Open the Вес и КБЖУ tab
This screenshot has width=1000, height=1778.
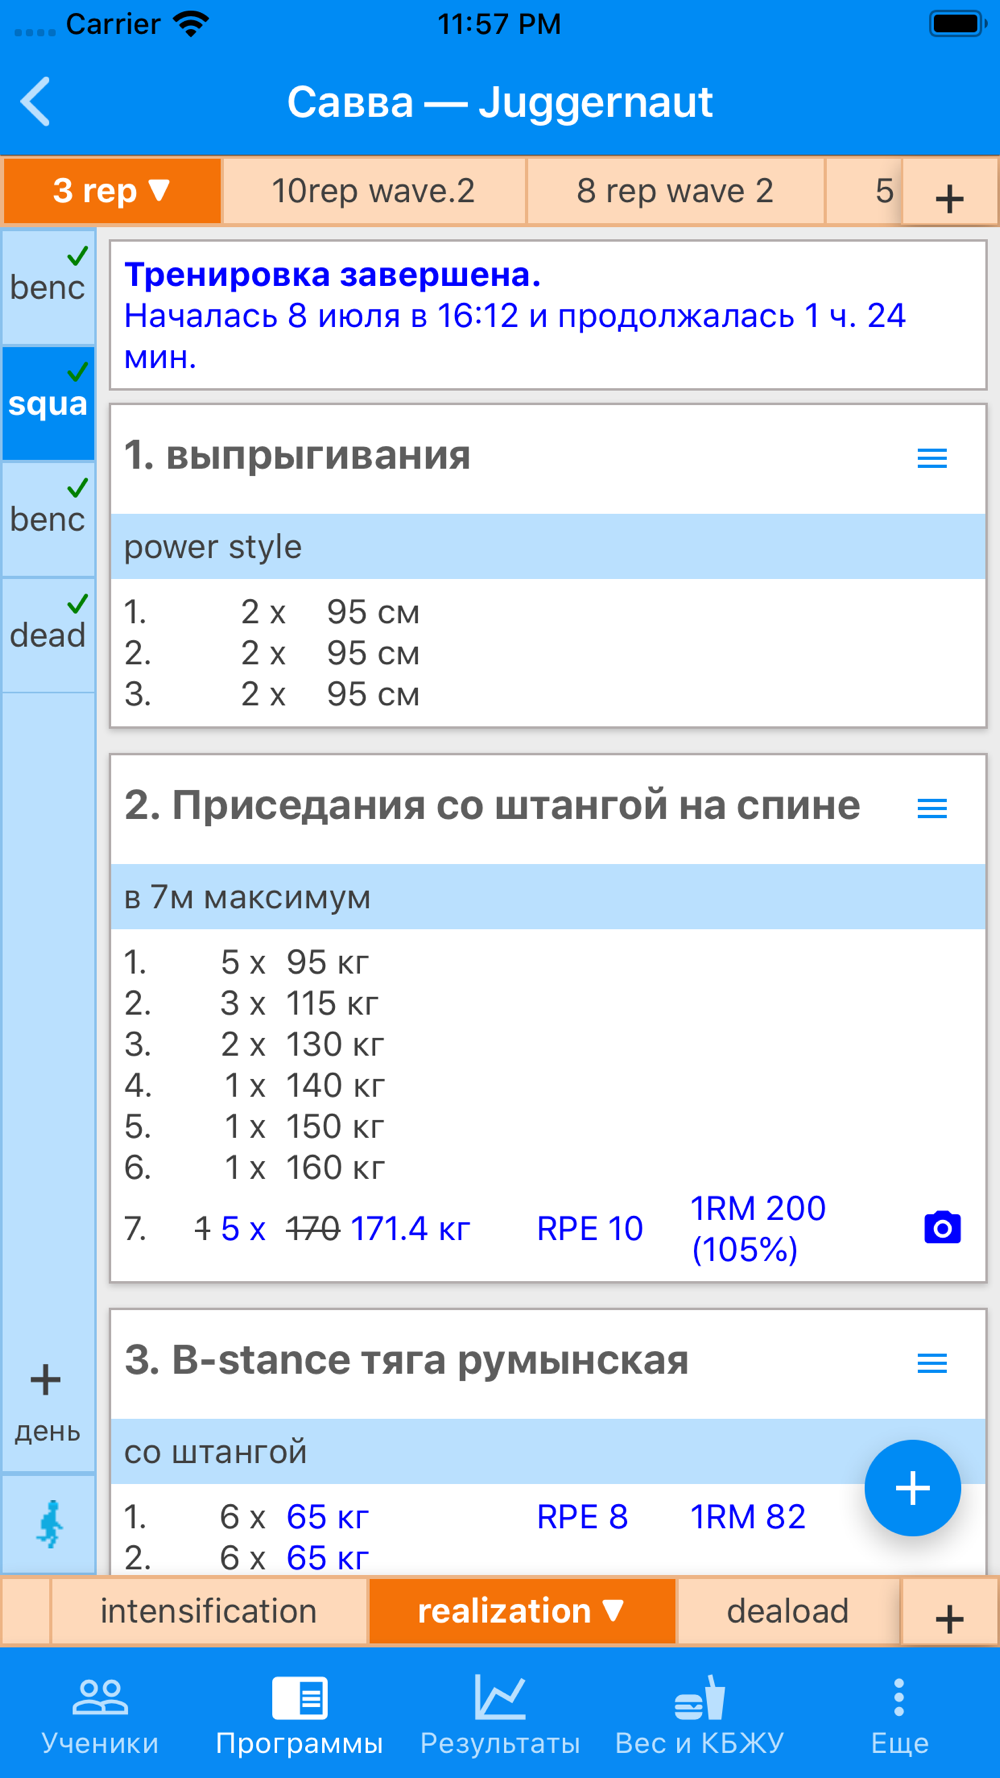[699, 1715]
